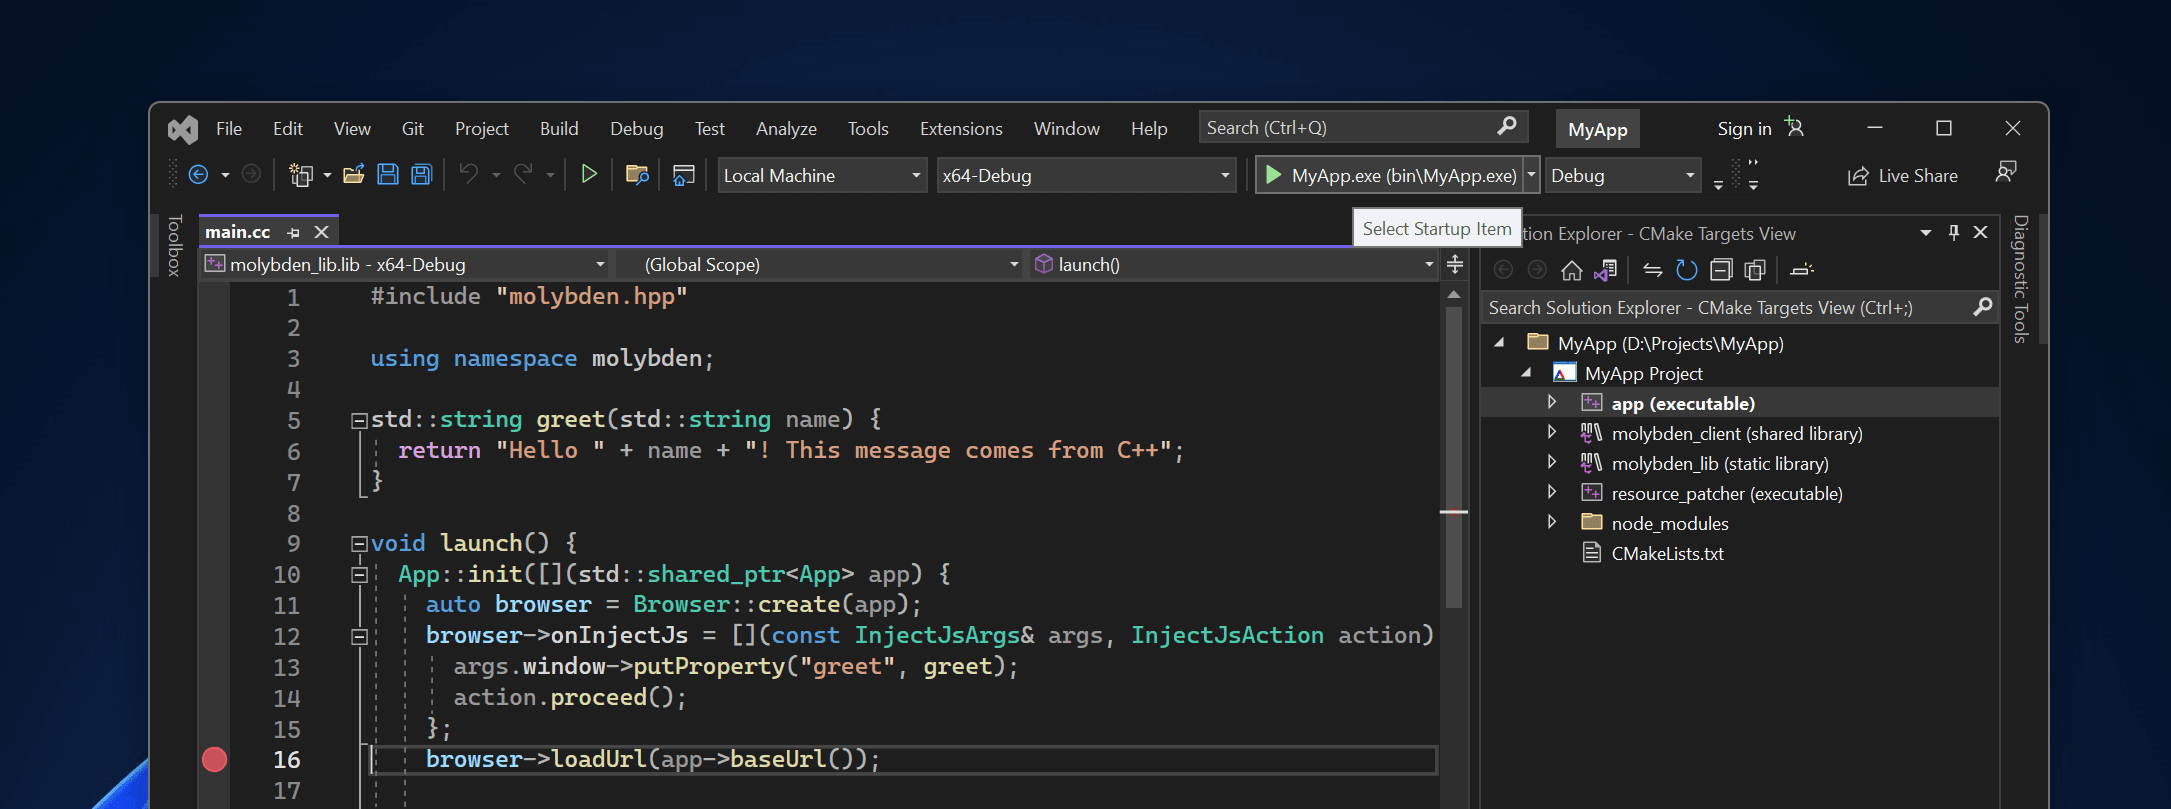The height and width of the screenshot is (809, 2171).
Task: Toggle Auto Hide pin for Solution Explorer
Action: (1953, 232)
